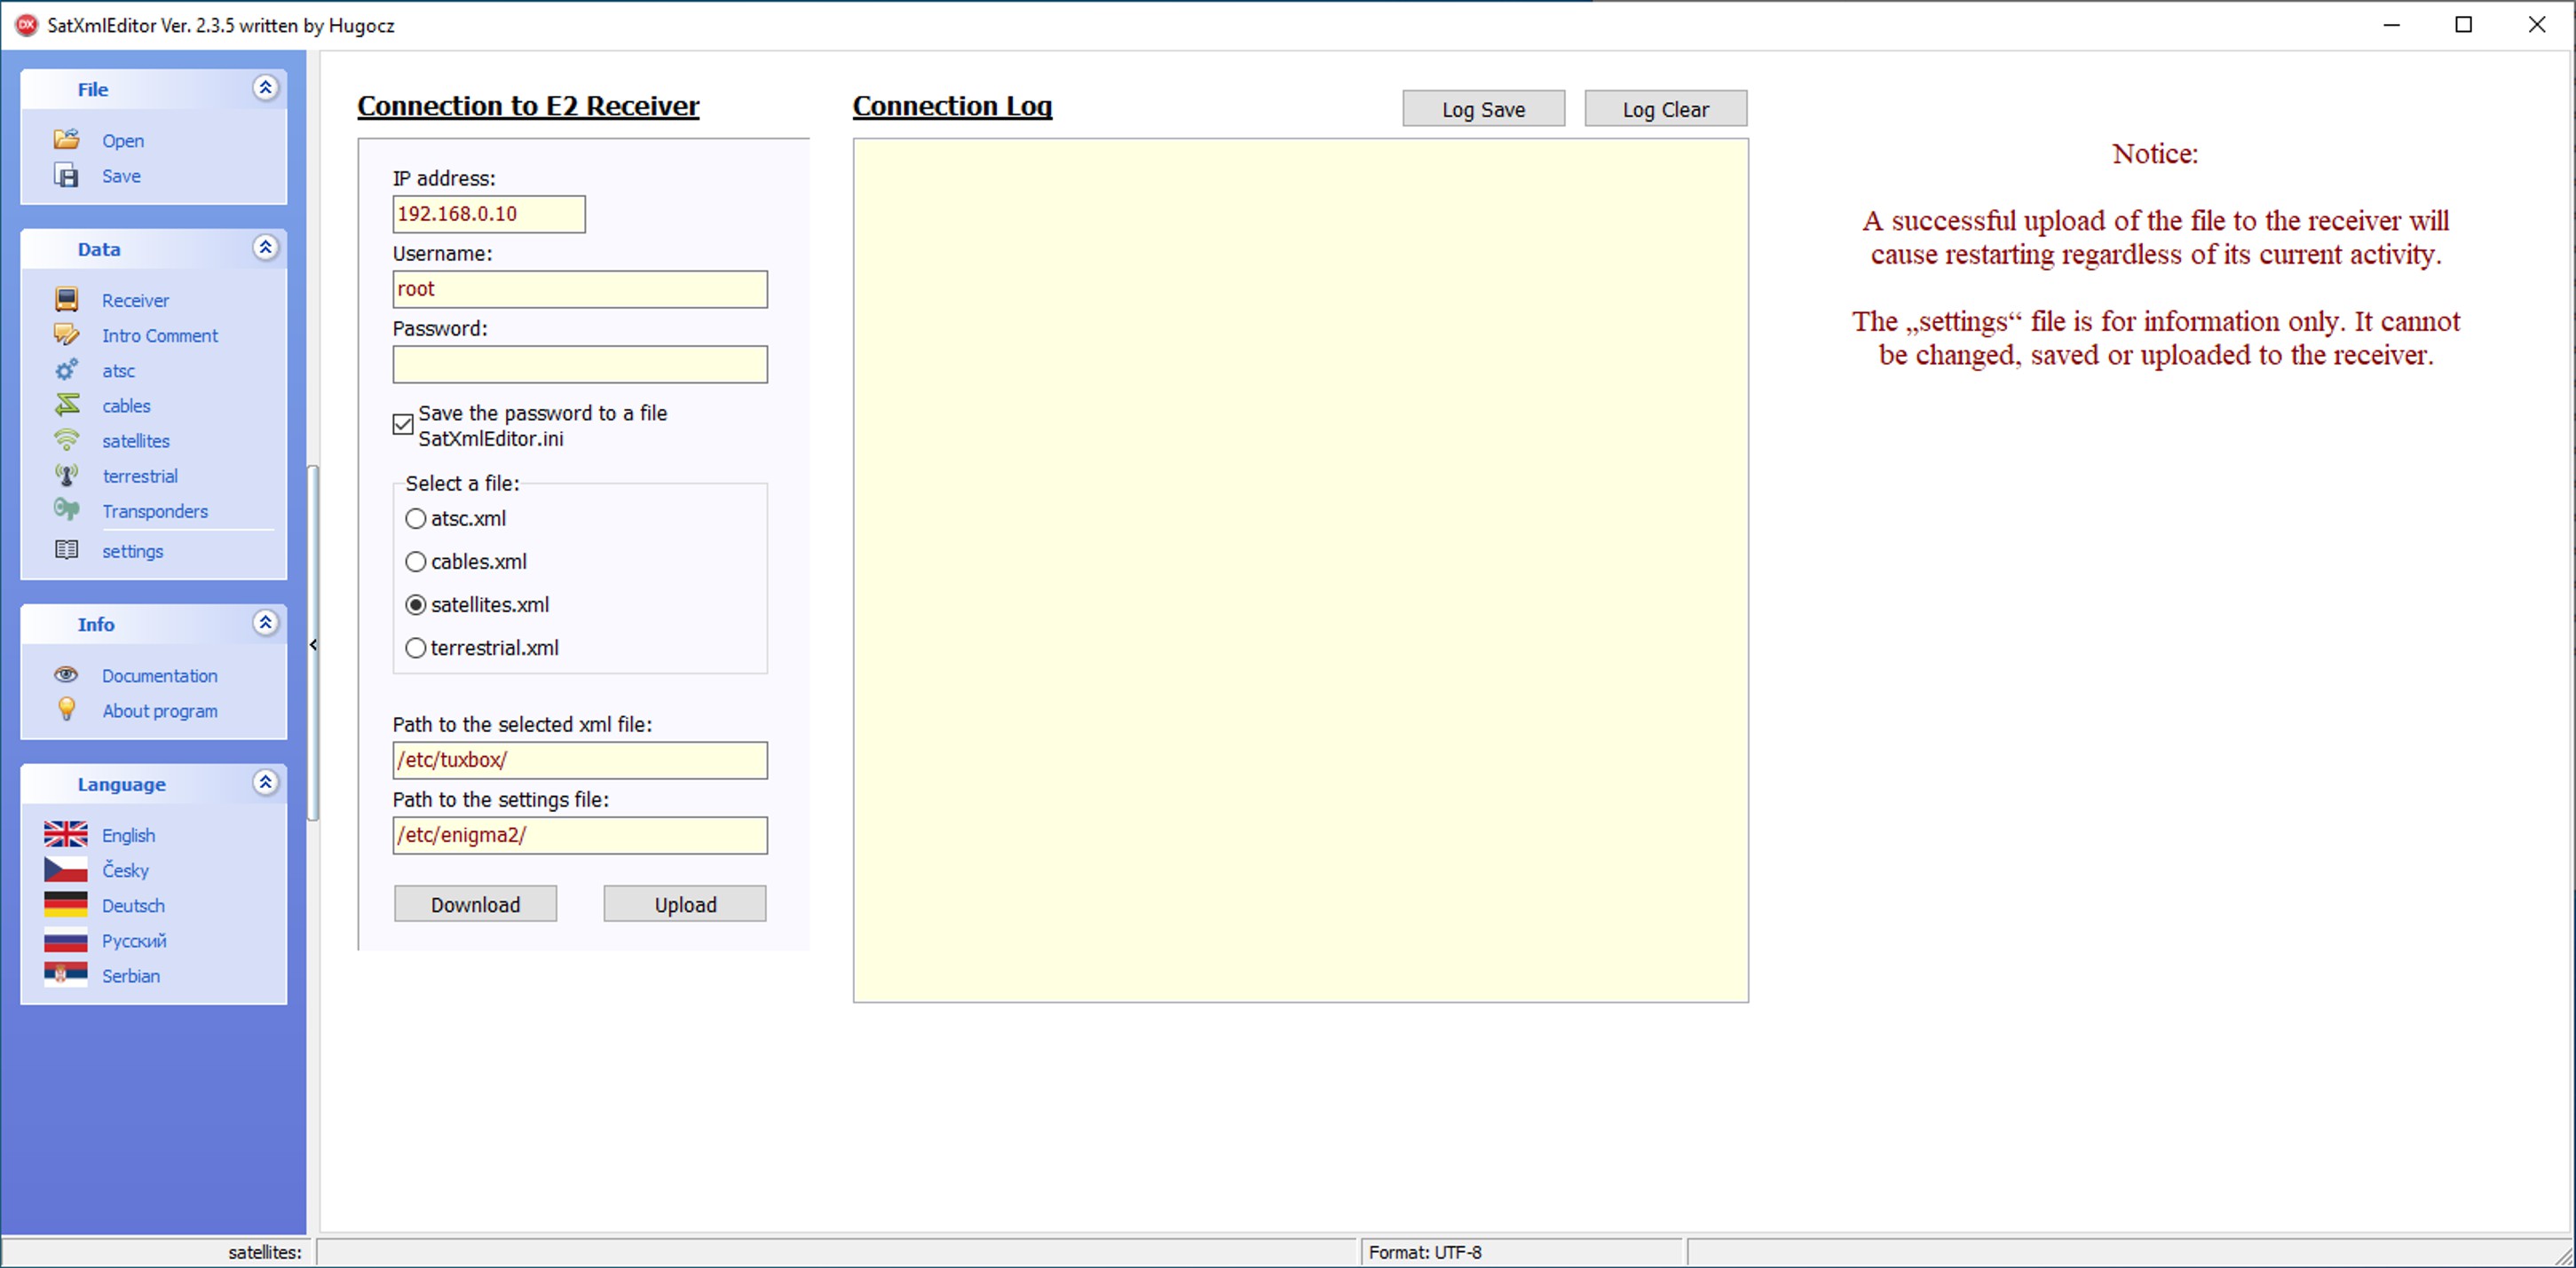The width and height of the screenshot is (2576, 1268).
Task: Collapse the File panel chevron
Action: pos(265,88)
